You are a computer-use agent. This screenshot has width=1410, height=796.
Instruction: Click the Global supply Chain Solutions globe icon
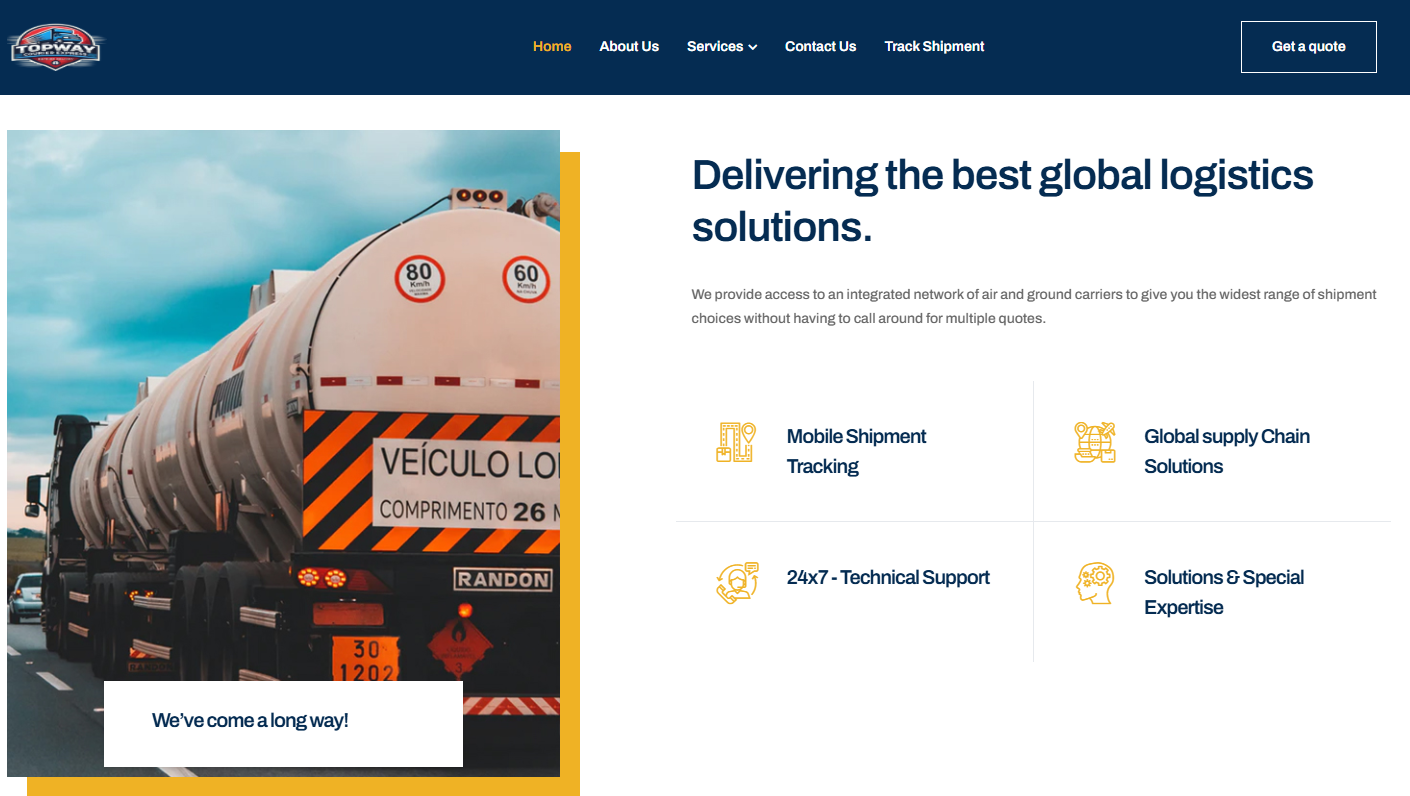1094,442
